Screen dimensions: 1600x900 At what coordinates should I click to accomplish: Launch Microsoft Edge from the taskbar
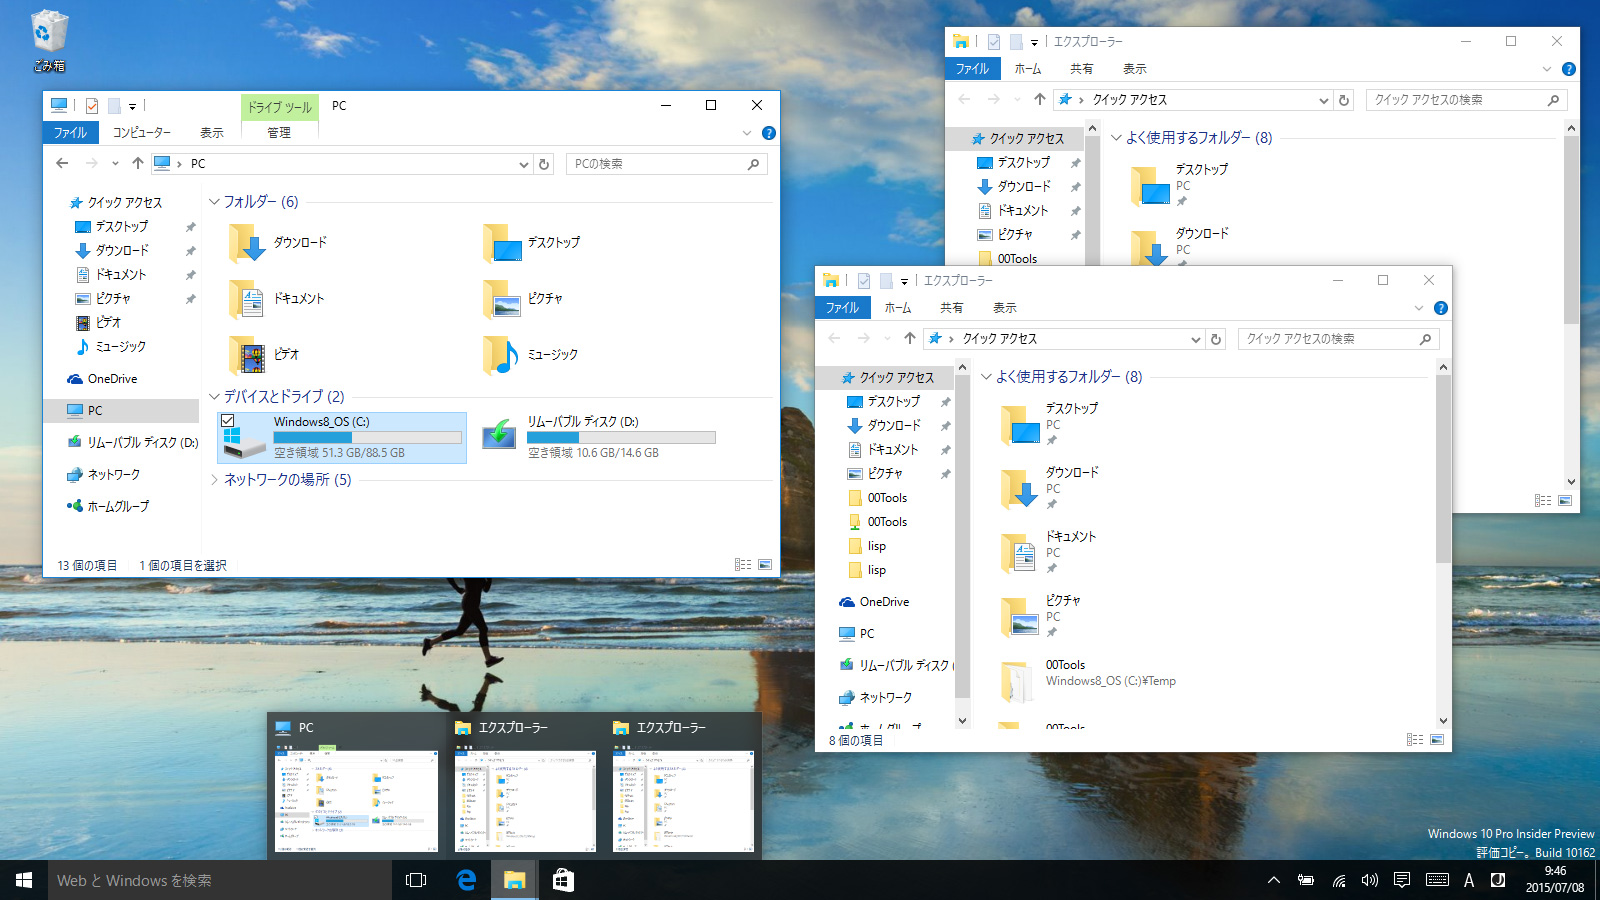coord(466,880)
